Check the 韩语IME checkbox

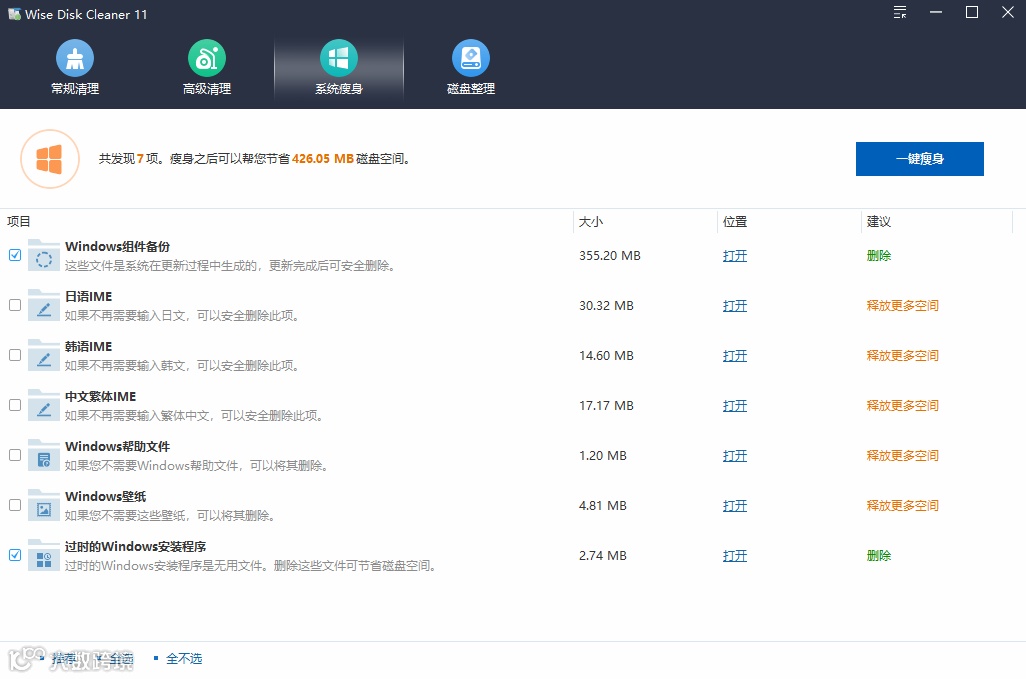(x=15, y=355)
